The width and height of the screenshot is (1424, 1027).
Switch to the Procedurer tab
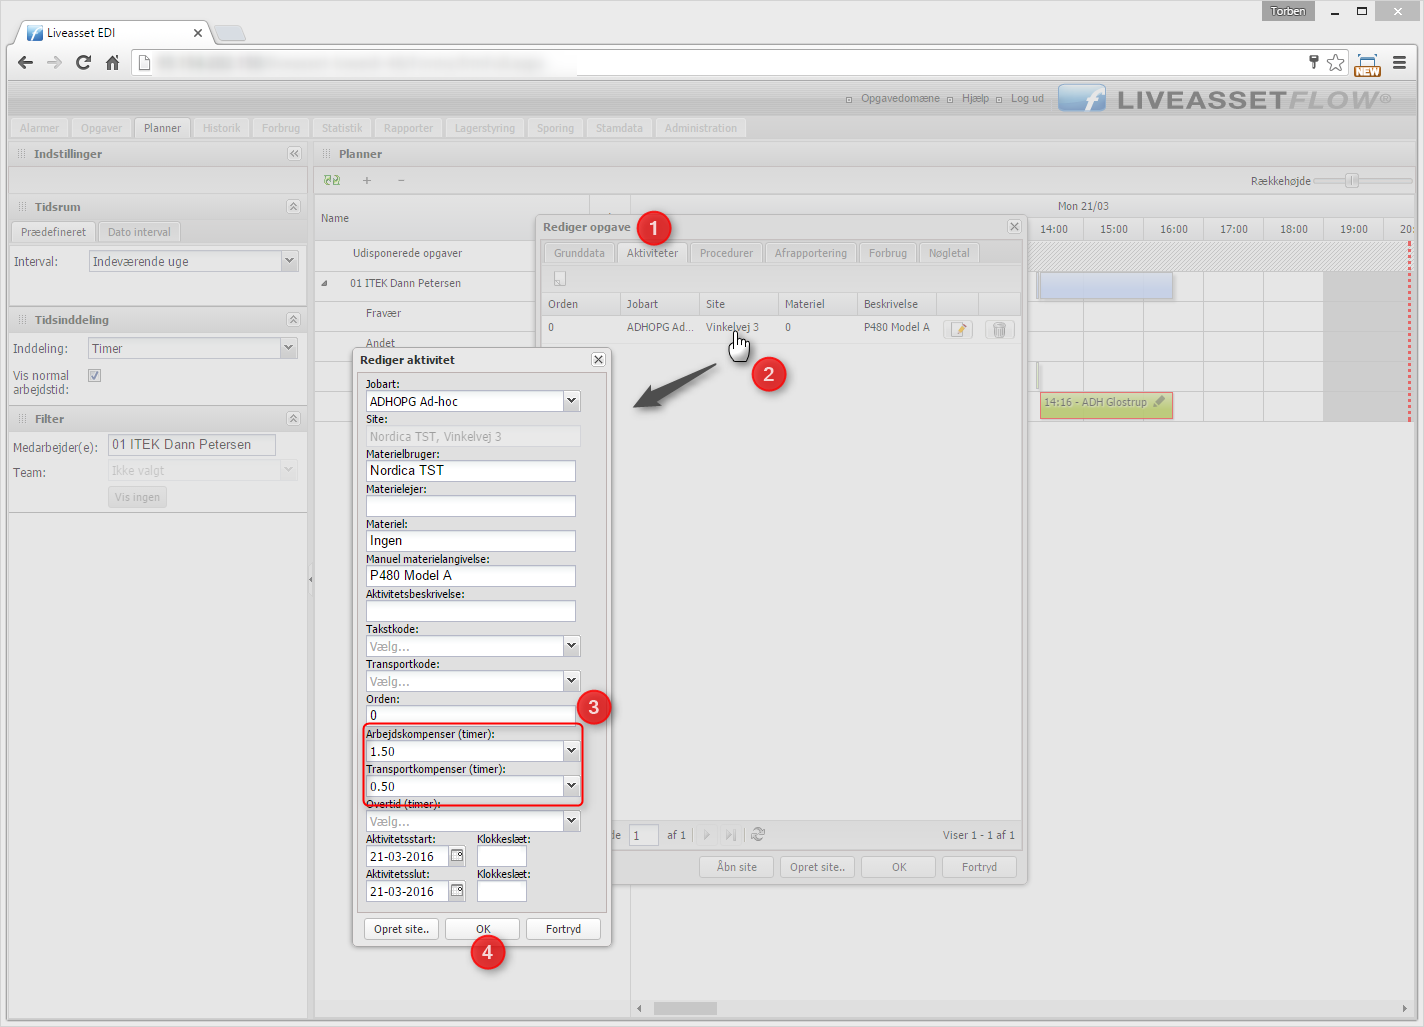[726, 253]
